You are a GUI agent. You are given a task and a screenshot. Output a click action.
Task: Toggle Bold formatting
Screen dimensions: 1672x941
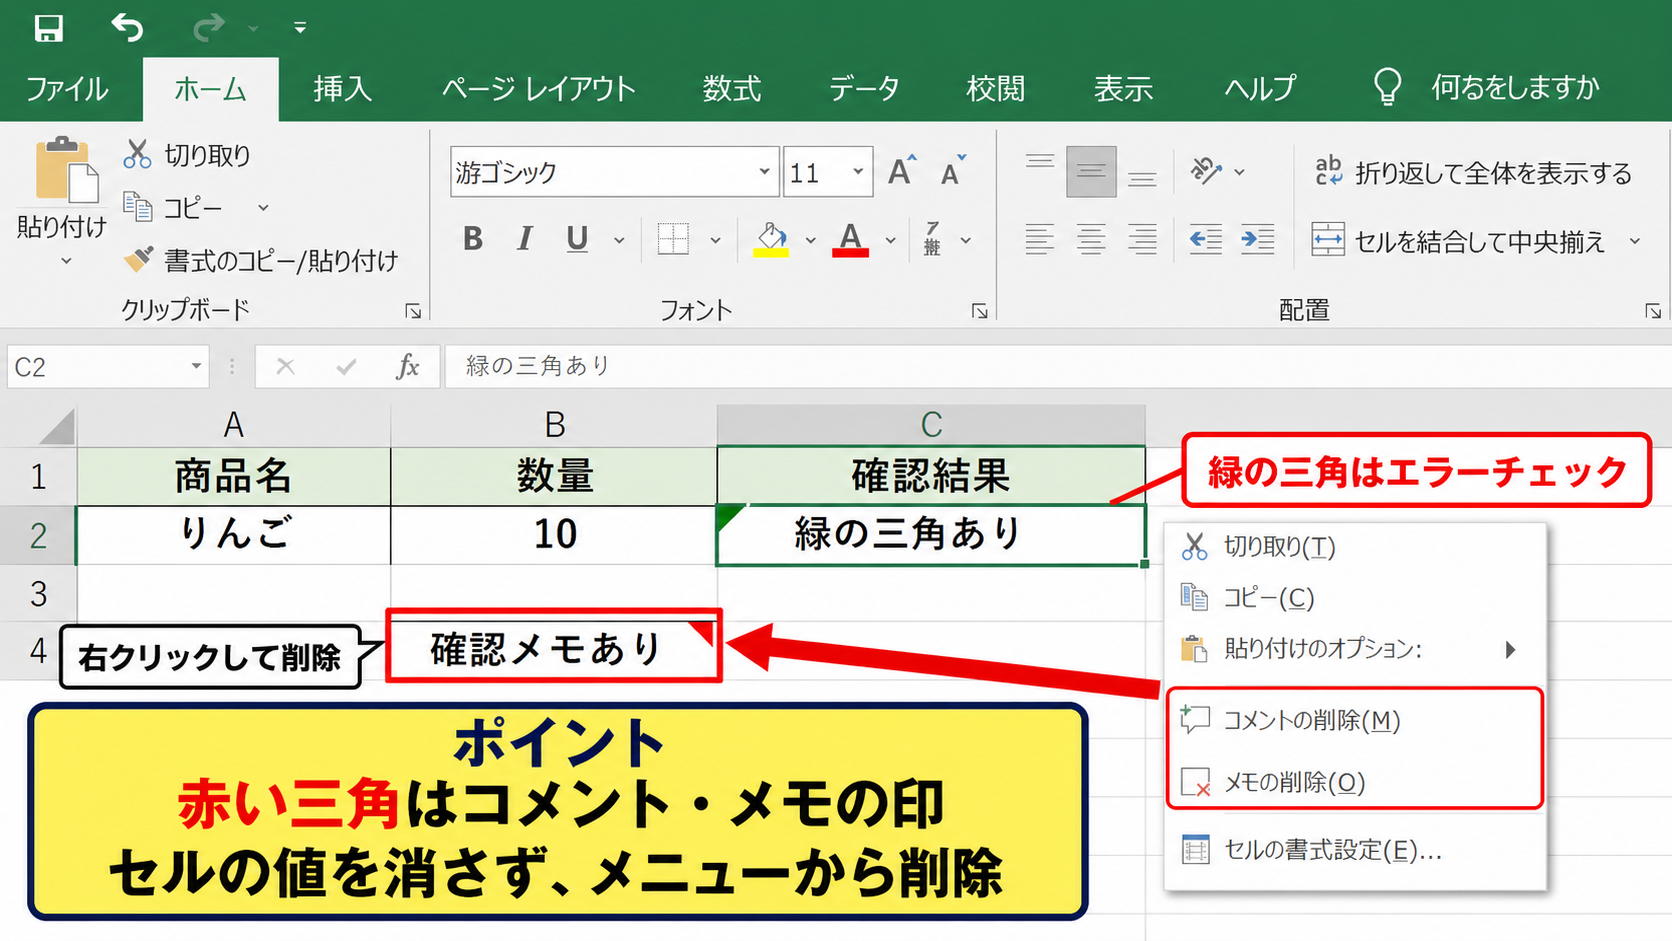tap(473, 239)
